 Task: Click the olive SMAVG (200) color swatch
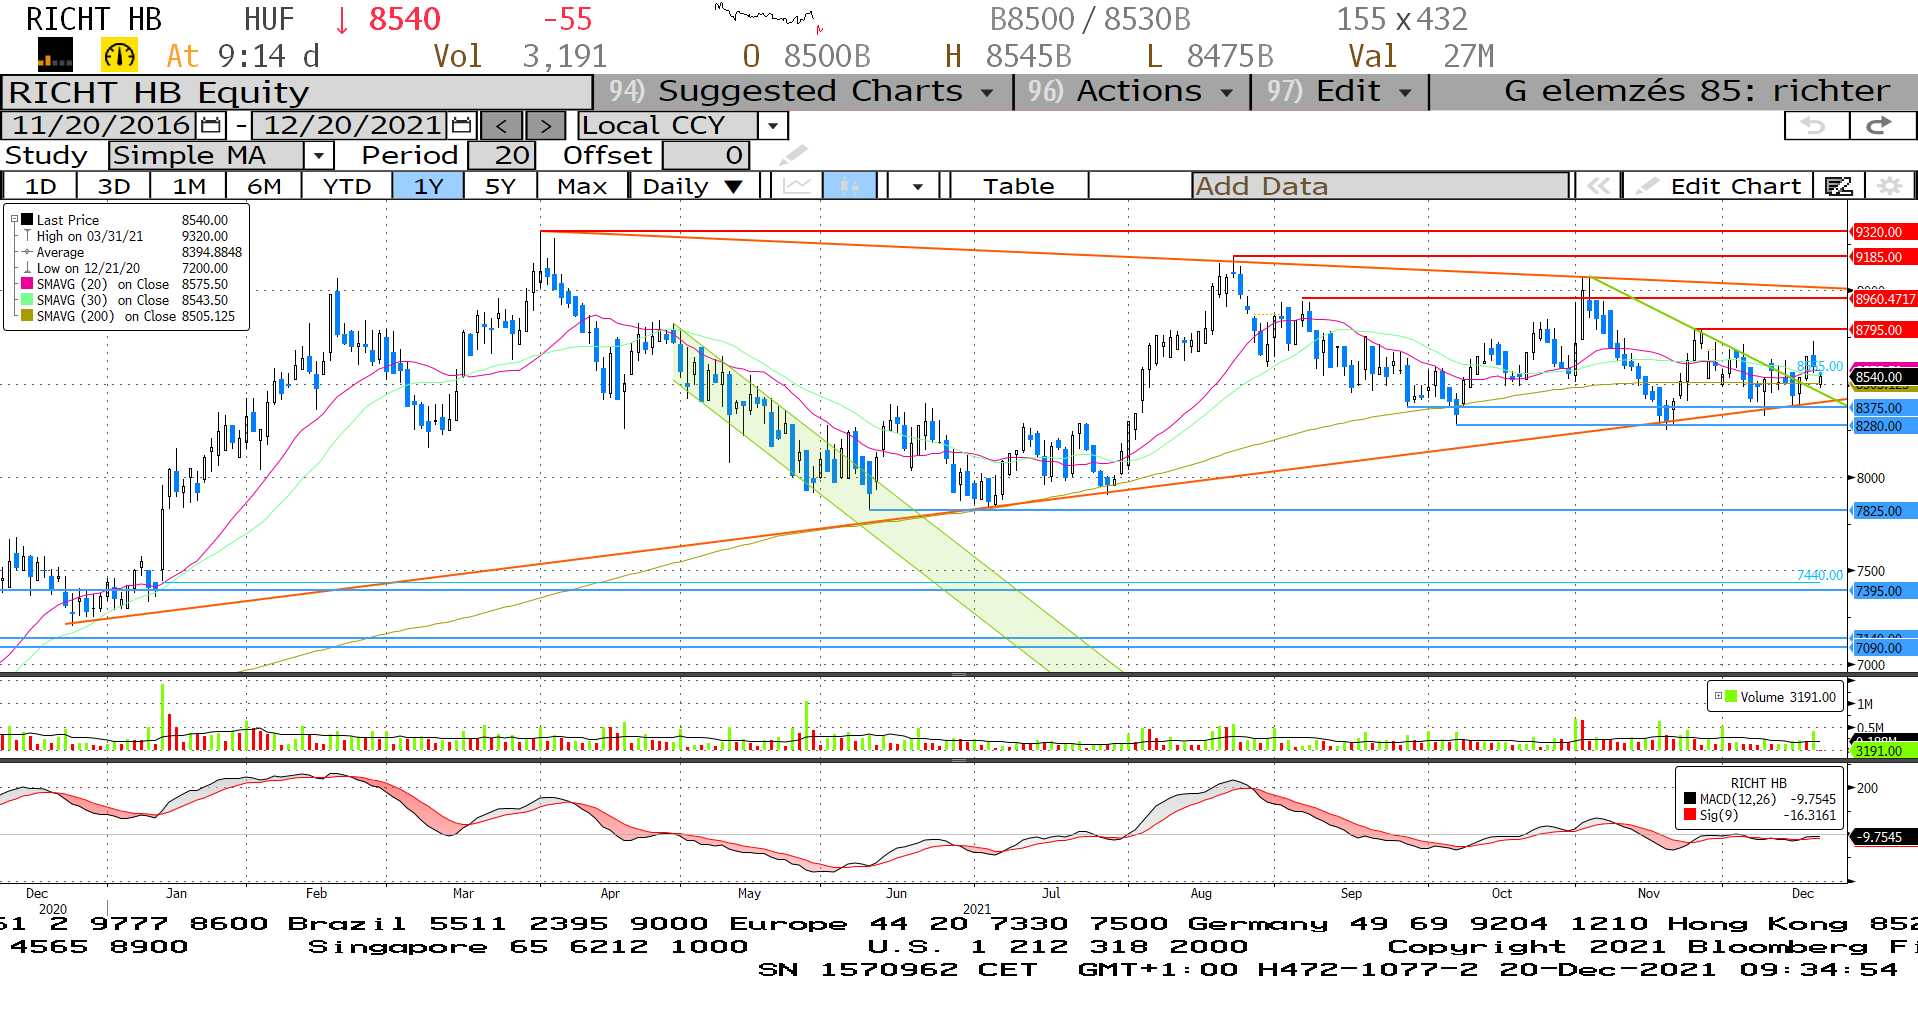(x=28, y=316)
